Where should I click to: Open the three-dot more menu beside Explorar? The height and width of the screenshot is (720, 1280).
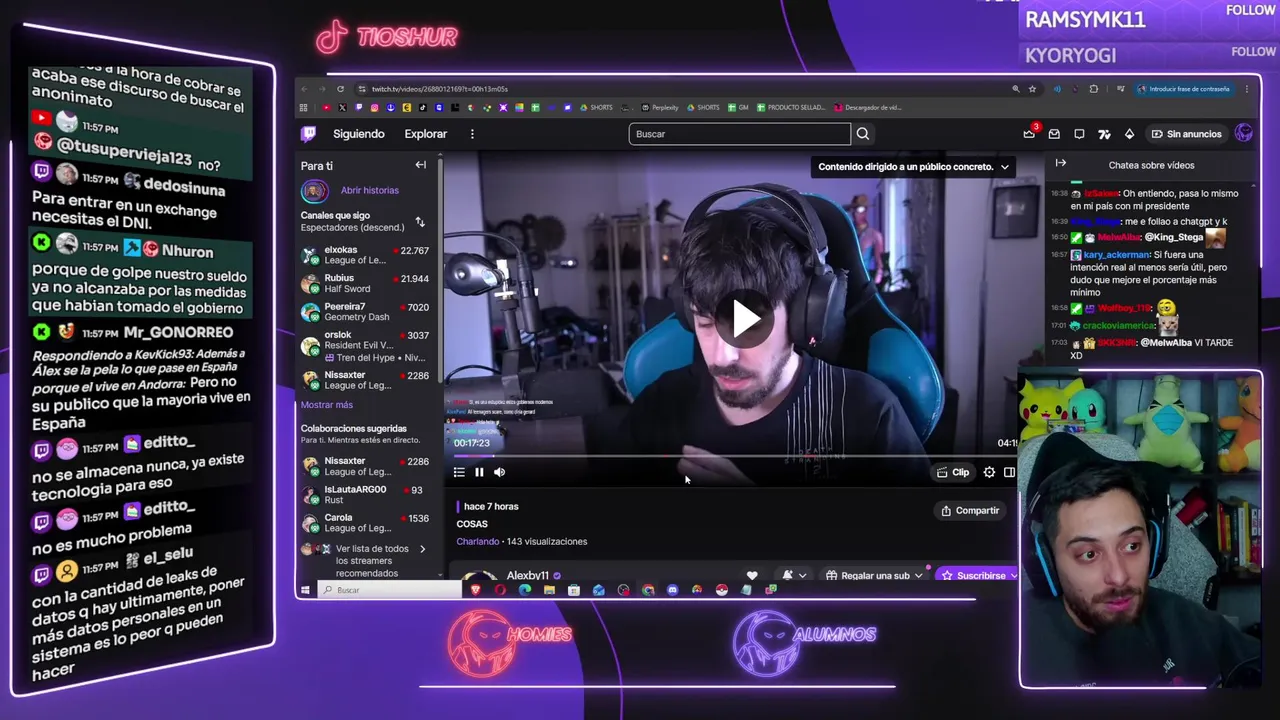[472, 134]
